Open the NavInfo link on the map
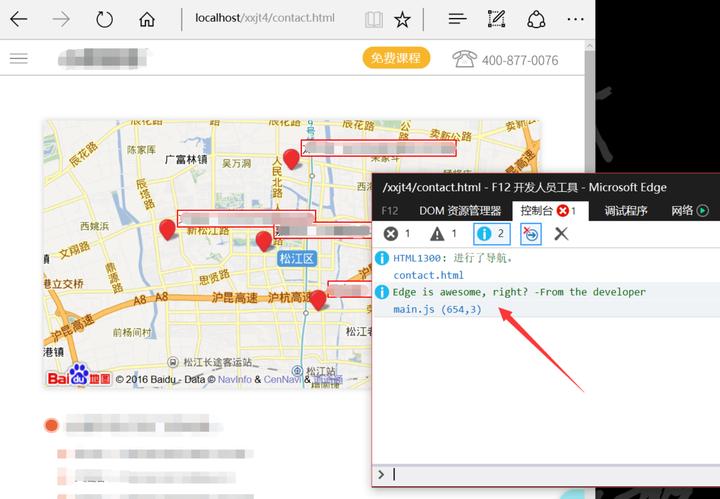 tap(234, 379)
